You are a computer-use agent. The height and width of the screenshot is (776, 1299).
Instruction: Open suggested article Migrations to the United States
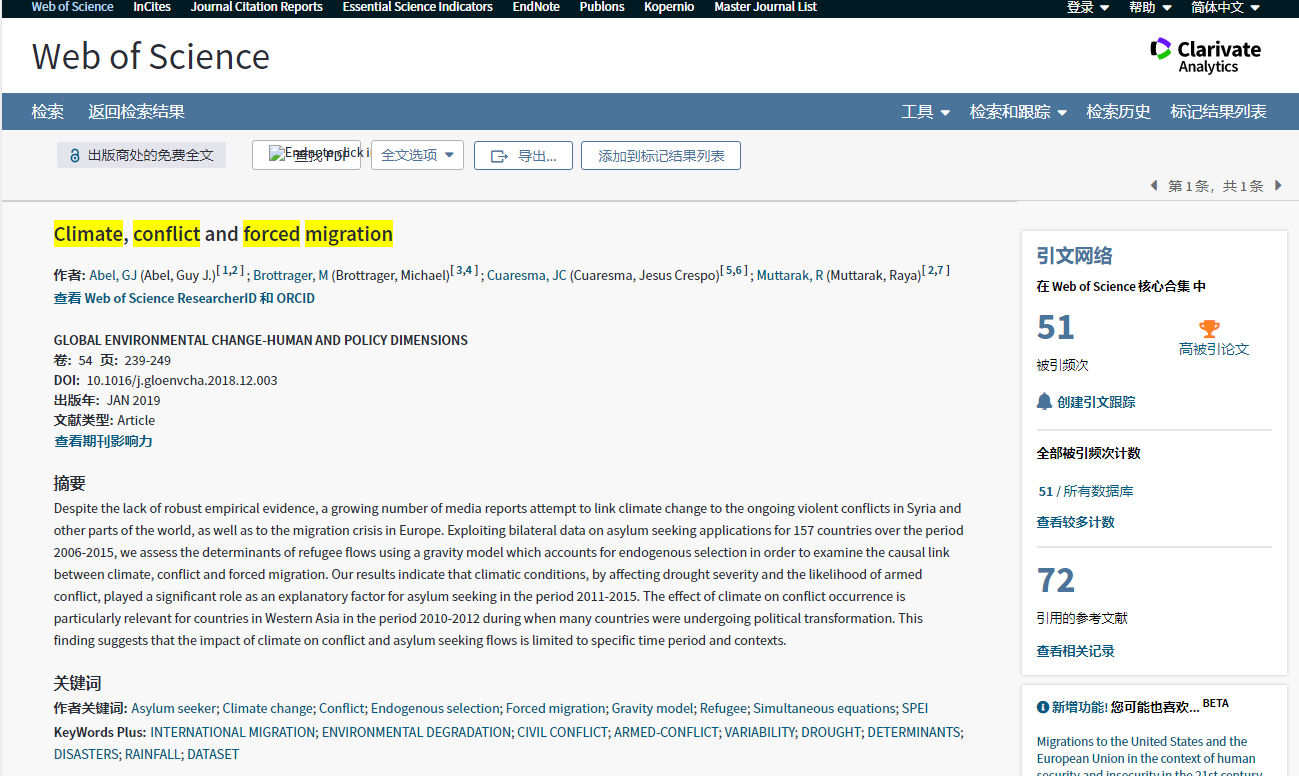pos(1148,758)
